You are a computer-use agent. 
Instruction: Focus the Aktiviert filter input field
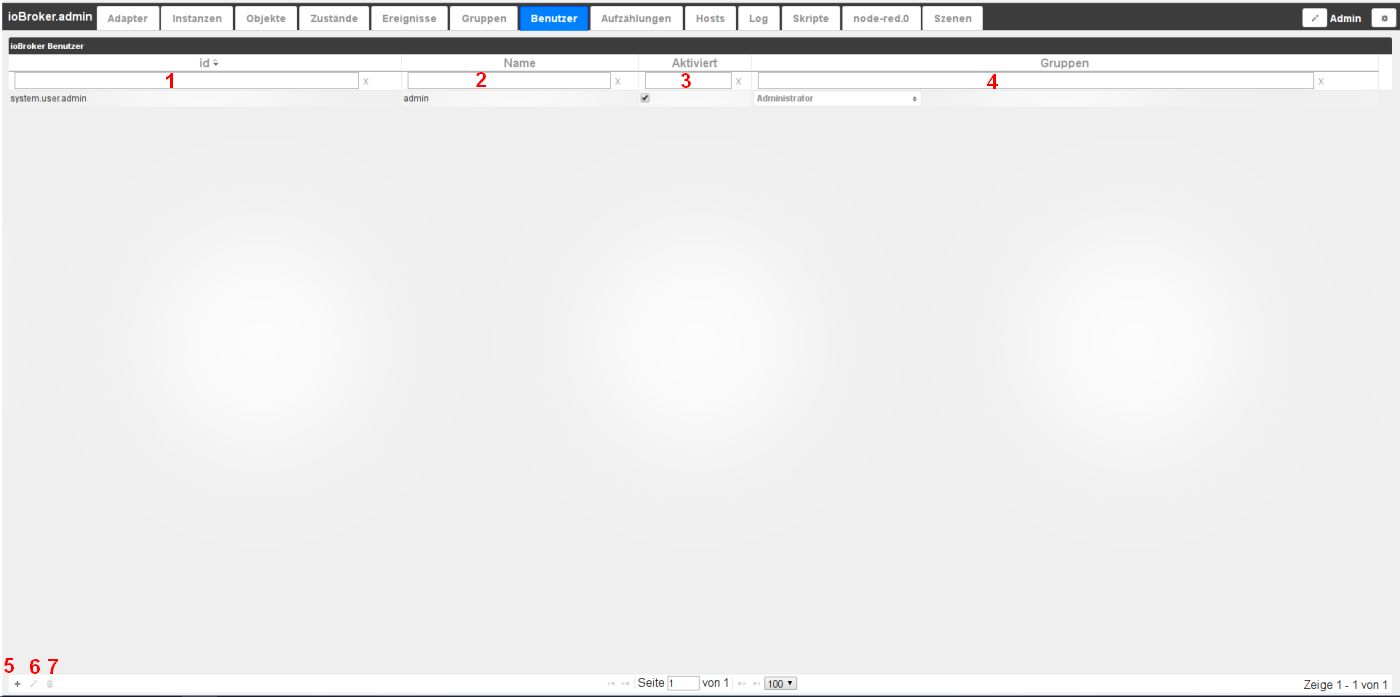pyautogui.click(x=688, y=81)
